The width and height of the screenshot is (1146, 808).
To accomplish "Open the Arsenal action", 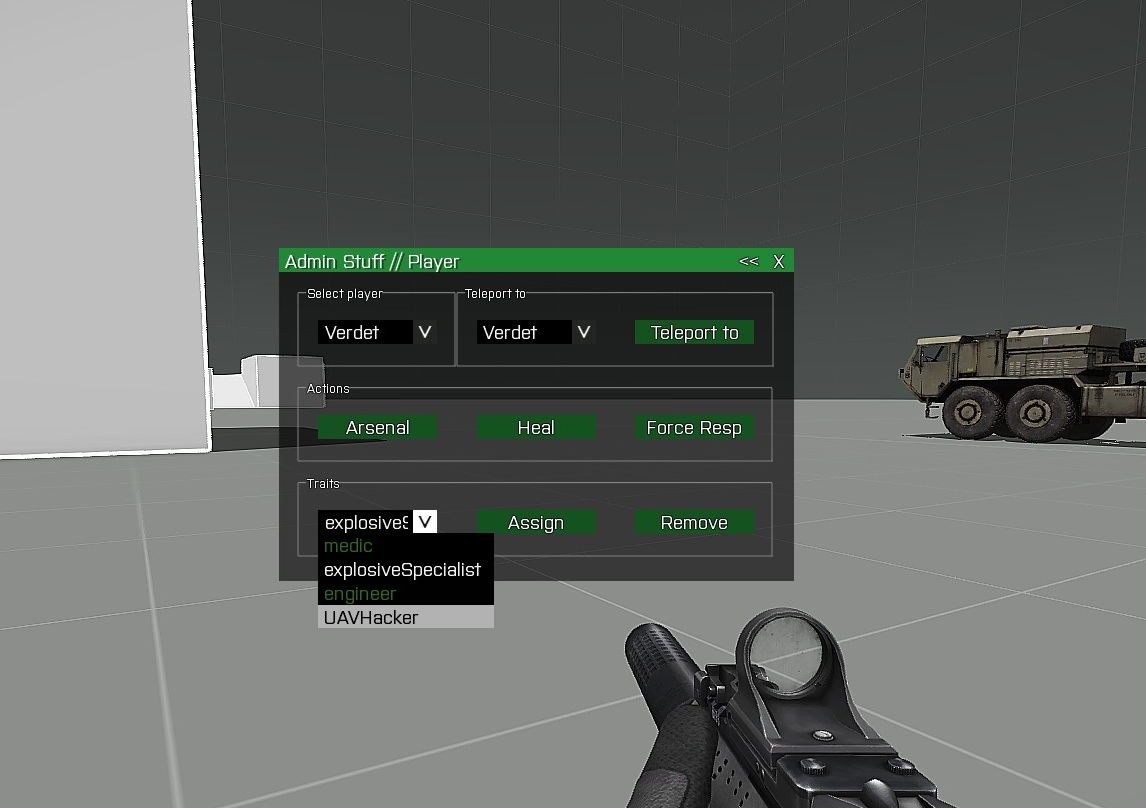I will pyautogui.click(x=377, y=427).
